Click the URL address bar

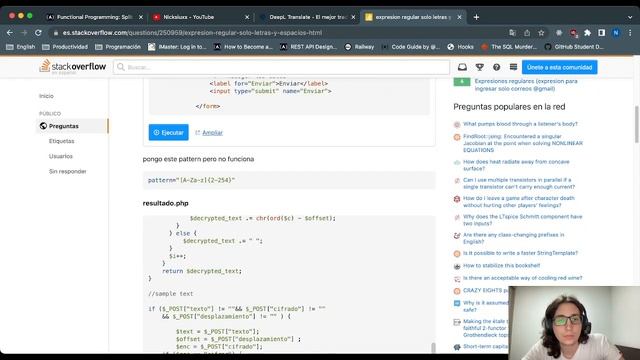[278, 33]
